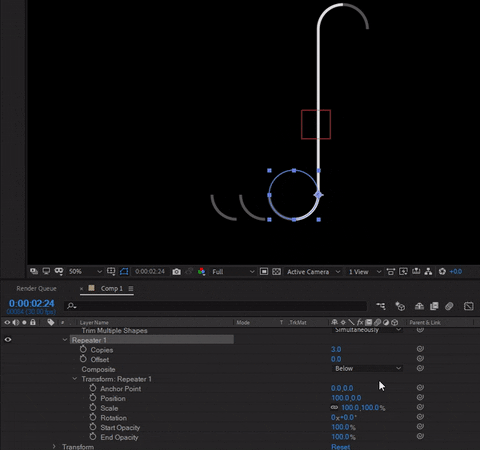
Task: Click the timeline current time 0:00:02:24
Action: pos(31,303)
